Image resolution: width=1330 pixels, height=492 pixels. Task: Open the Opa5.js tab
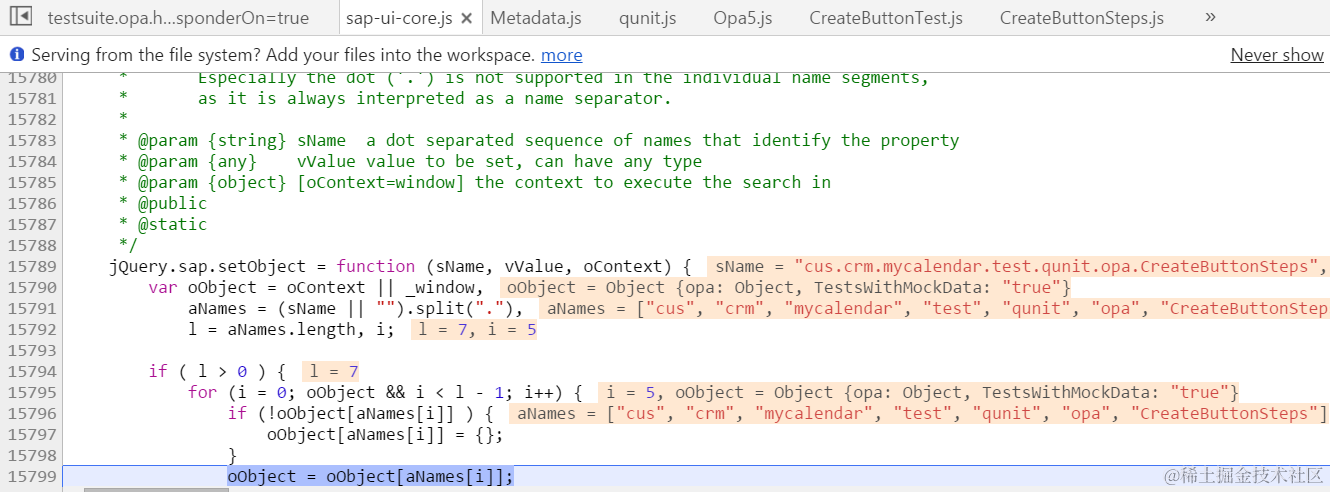742,18
